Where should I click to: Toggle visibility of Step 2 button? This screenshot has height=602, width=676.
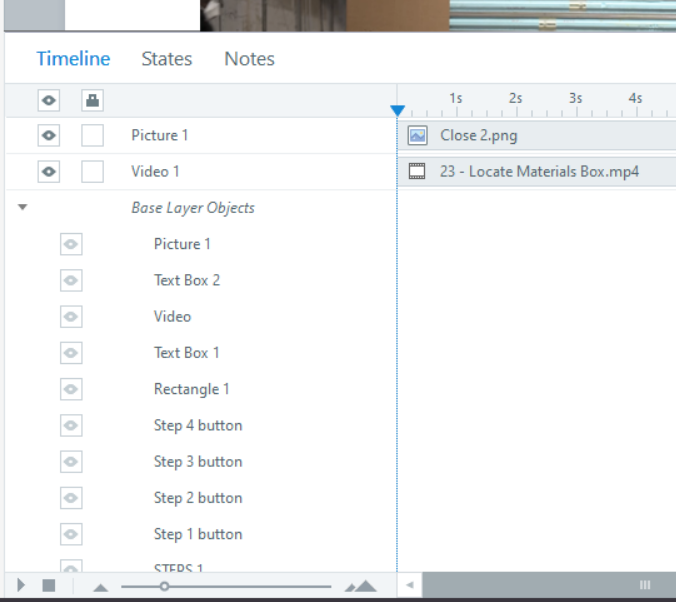71,498
